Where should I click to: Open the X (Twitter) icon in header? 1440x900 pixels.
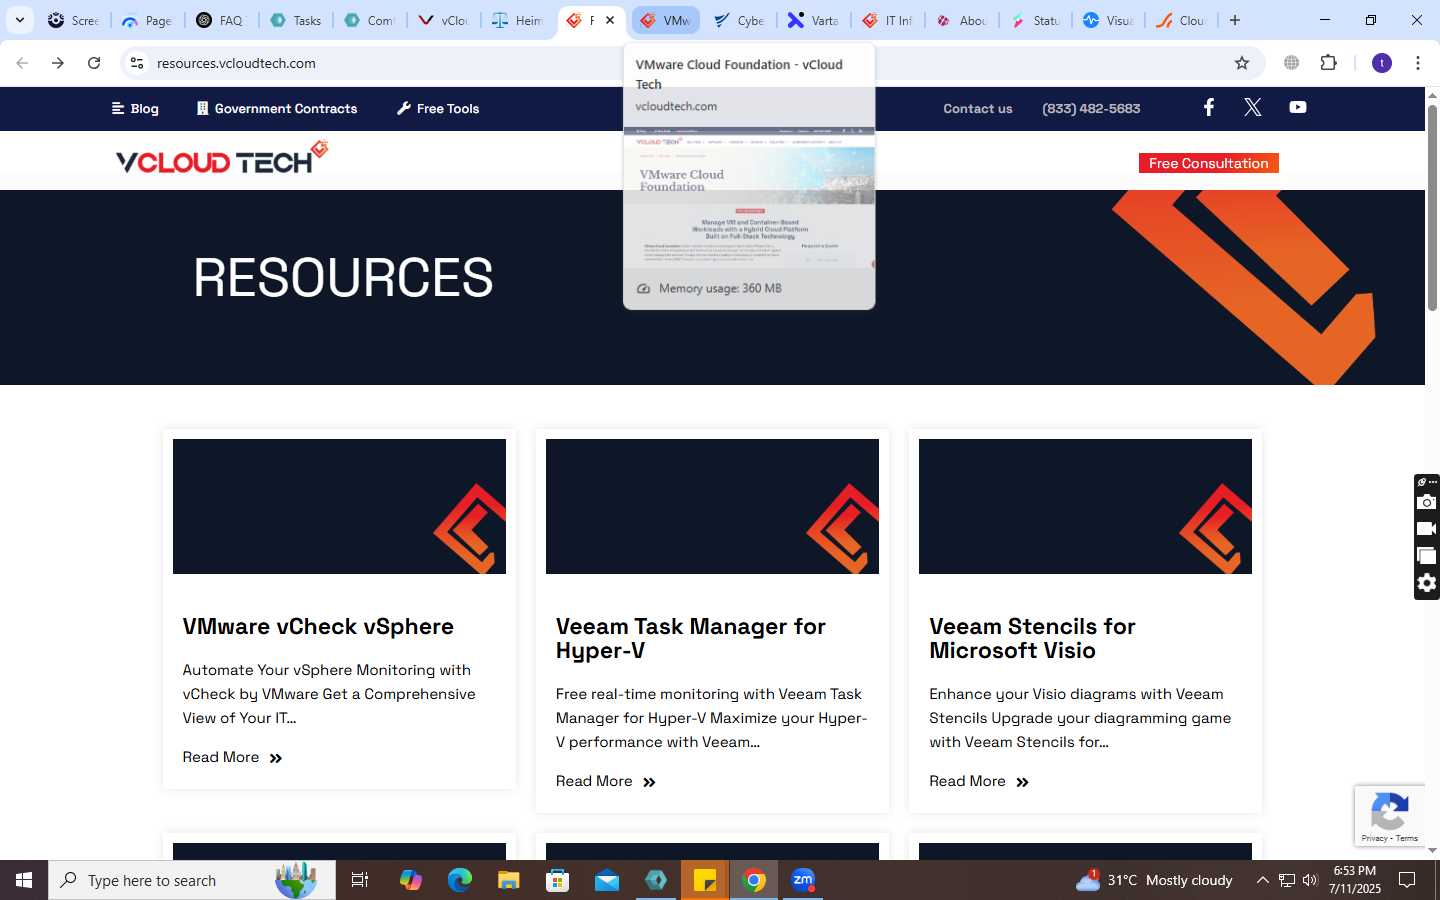(1253, 107)
